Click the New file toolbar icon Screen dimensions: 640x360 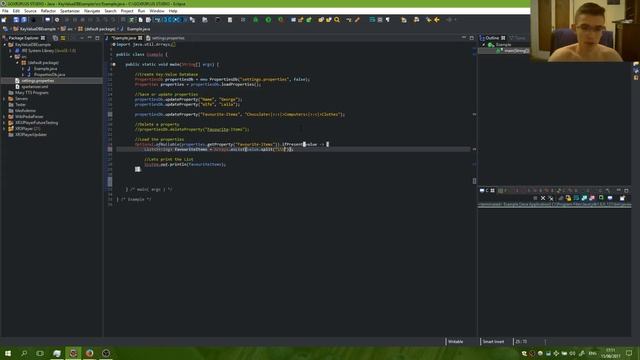coord(4,20)
